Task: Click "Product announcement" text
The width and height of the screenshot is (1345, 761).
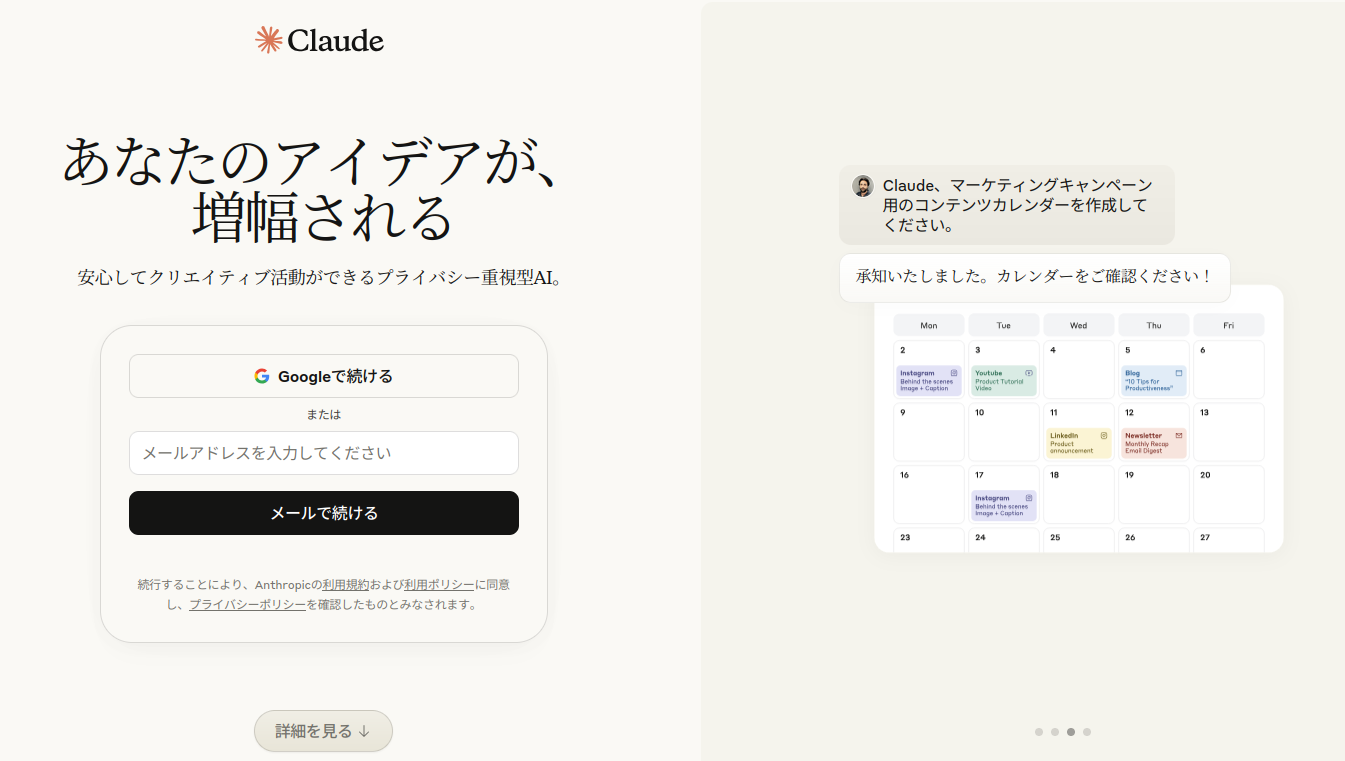Action: [x=1072, y=447]
